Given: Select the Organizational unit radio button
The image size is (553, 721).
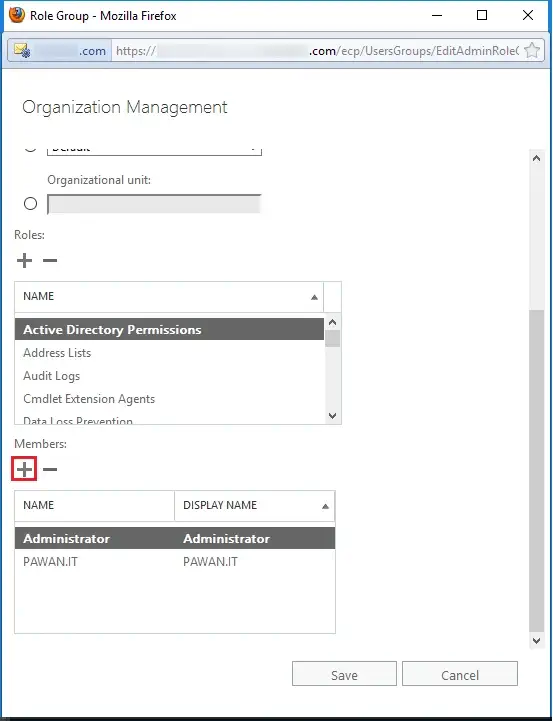Looking at the screenshot, I should pyautogui.click(x=30, y=203).
